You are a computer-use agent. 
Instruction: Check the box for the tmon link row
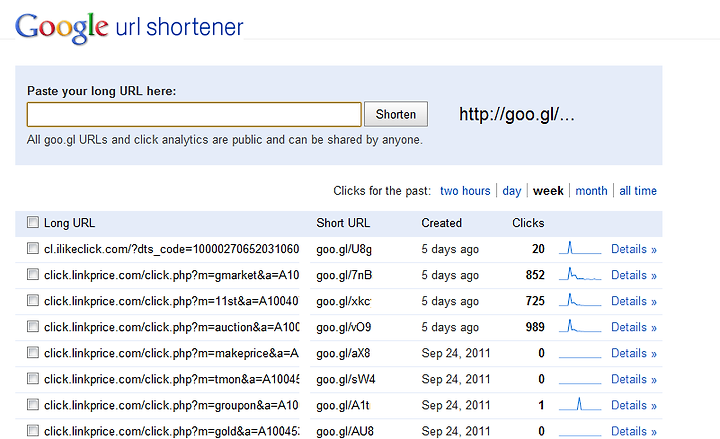click(x=33, y=378)
